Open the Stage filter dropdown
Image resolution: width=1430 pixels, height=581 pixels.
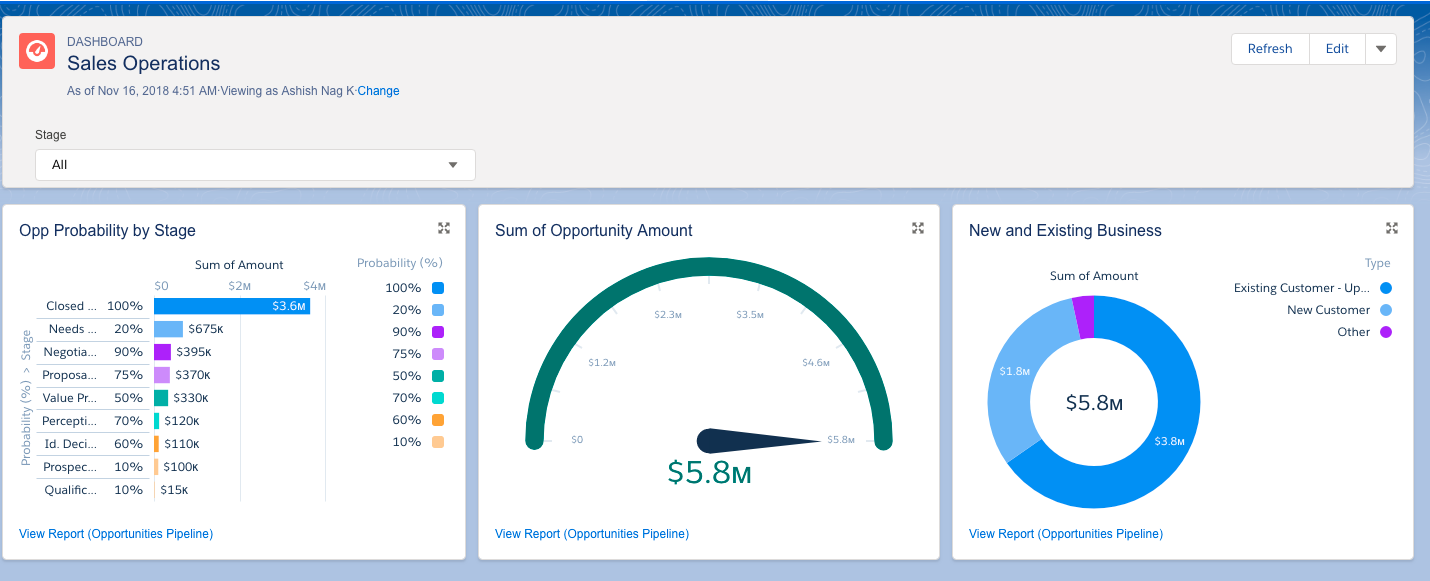click(255, 165)
